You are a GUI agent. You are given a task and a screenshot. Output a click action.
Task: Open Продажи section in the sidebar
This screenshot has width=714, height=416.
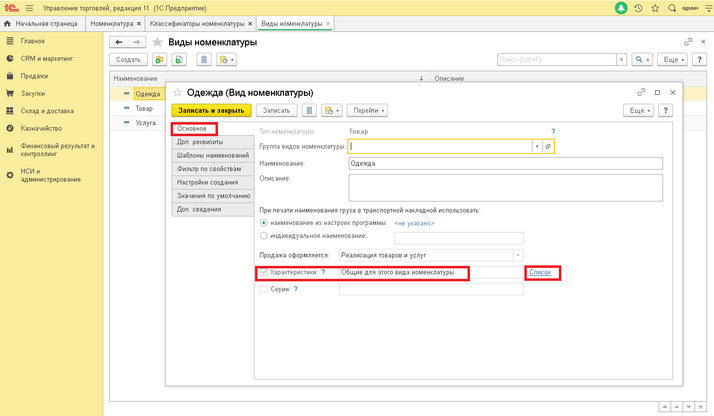pyautogui.click(x=35, y=75)
